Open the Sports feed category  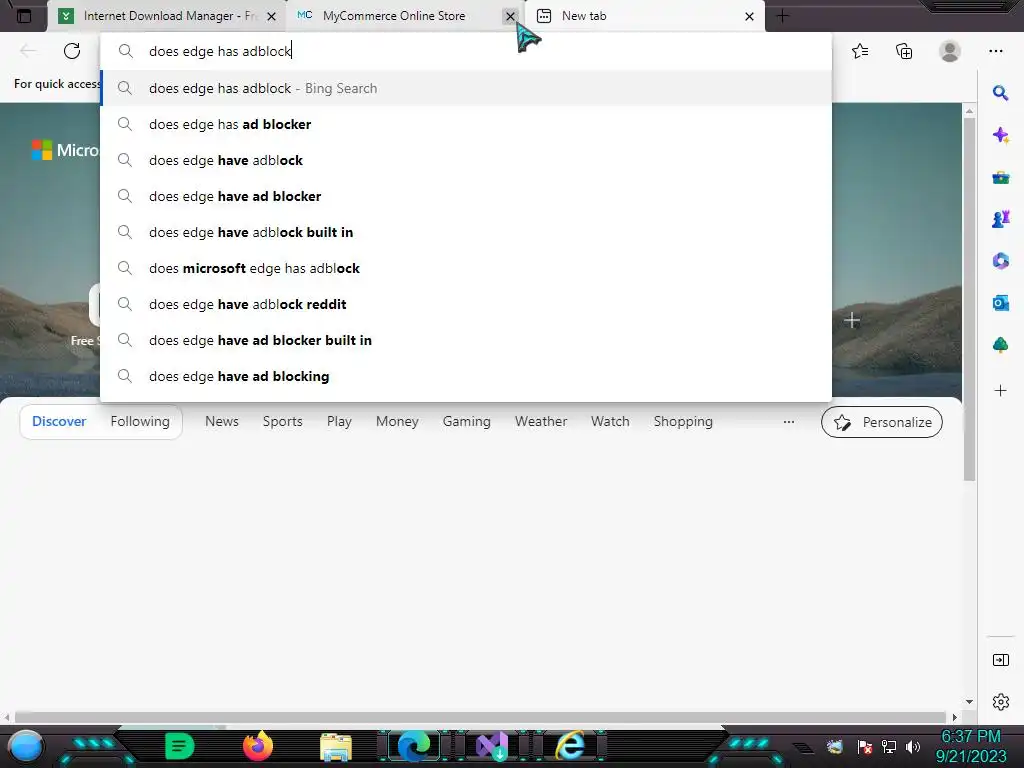coord(282,421)
